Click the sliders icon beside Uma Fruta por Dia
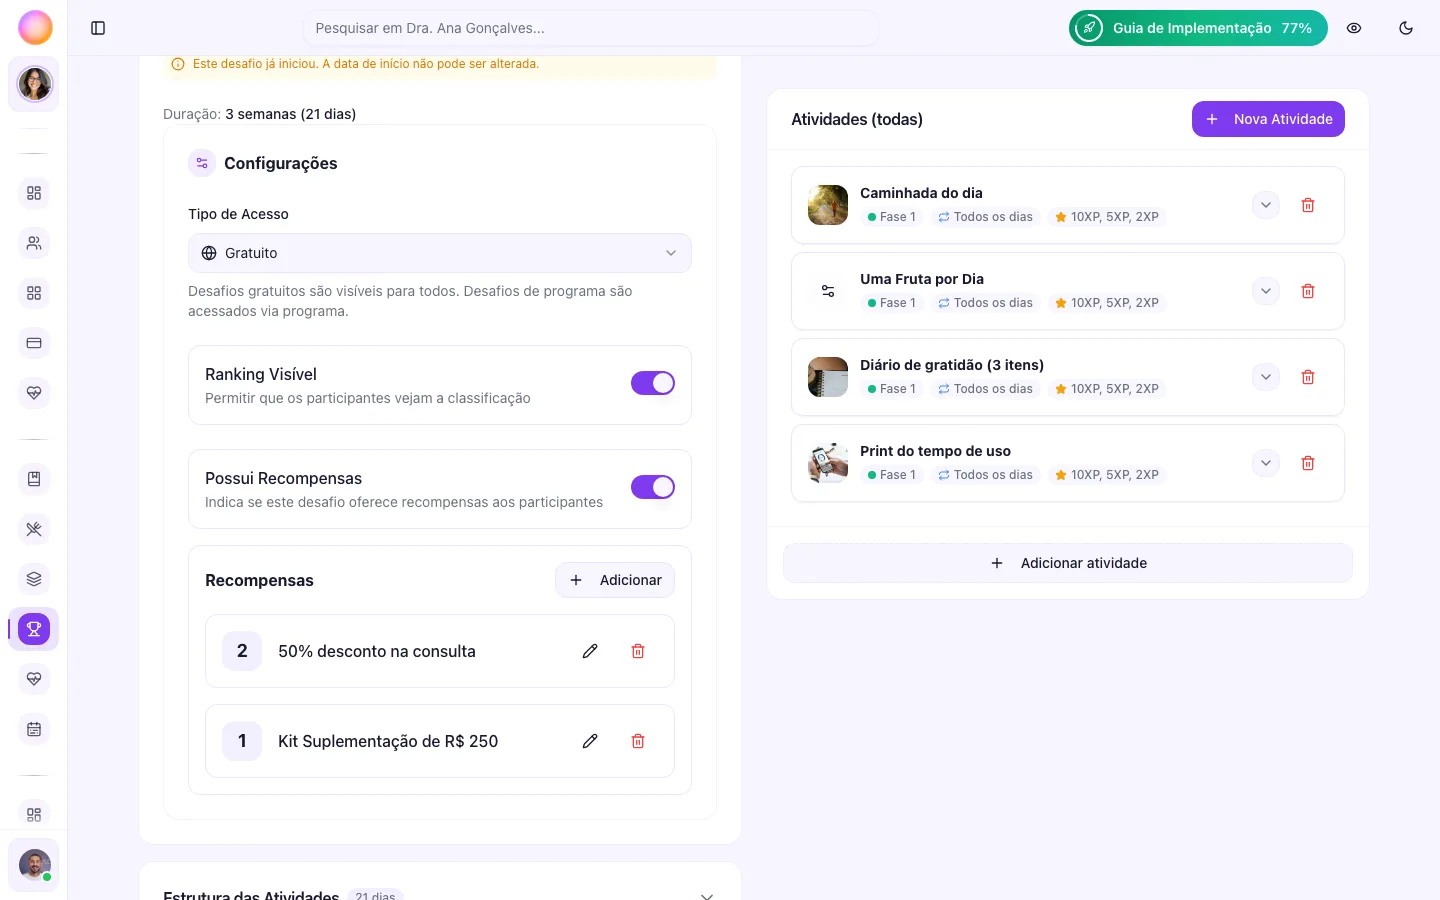Image resolution: width=1440 pixels, height=900 pixels. 828,291
